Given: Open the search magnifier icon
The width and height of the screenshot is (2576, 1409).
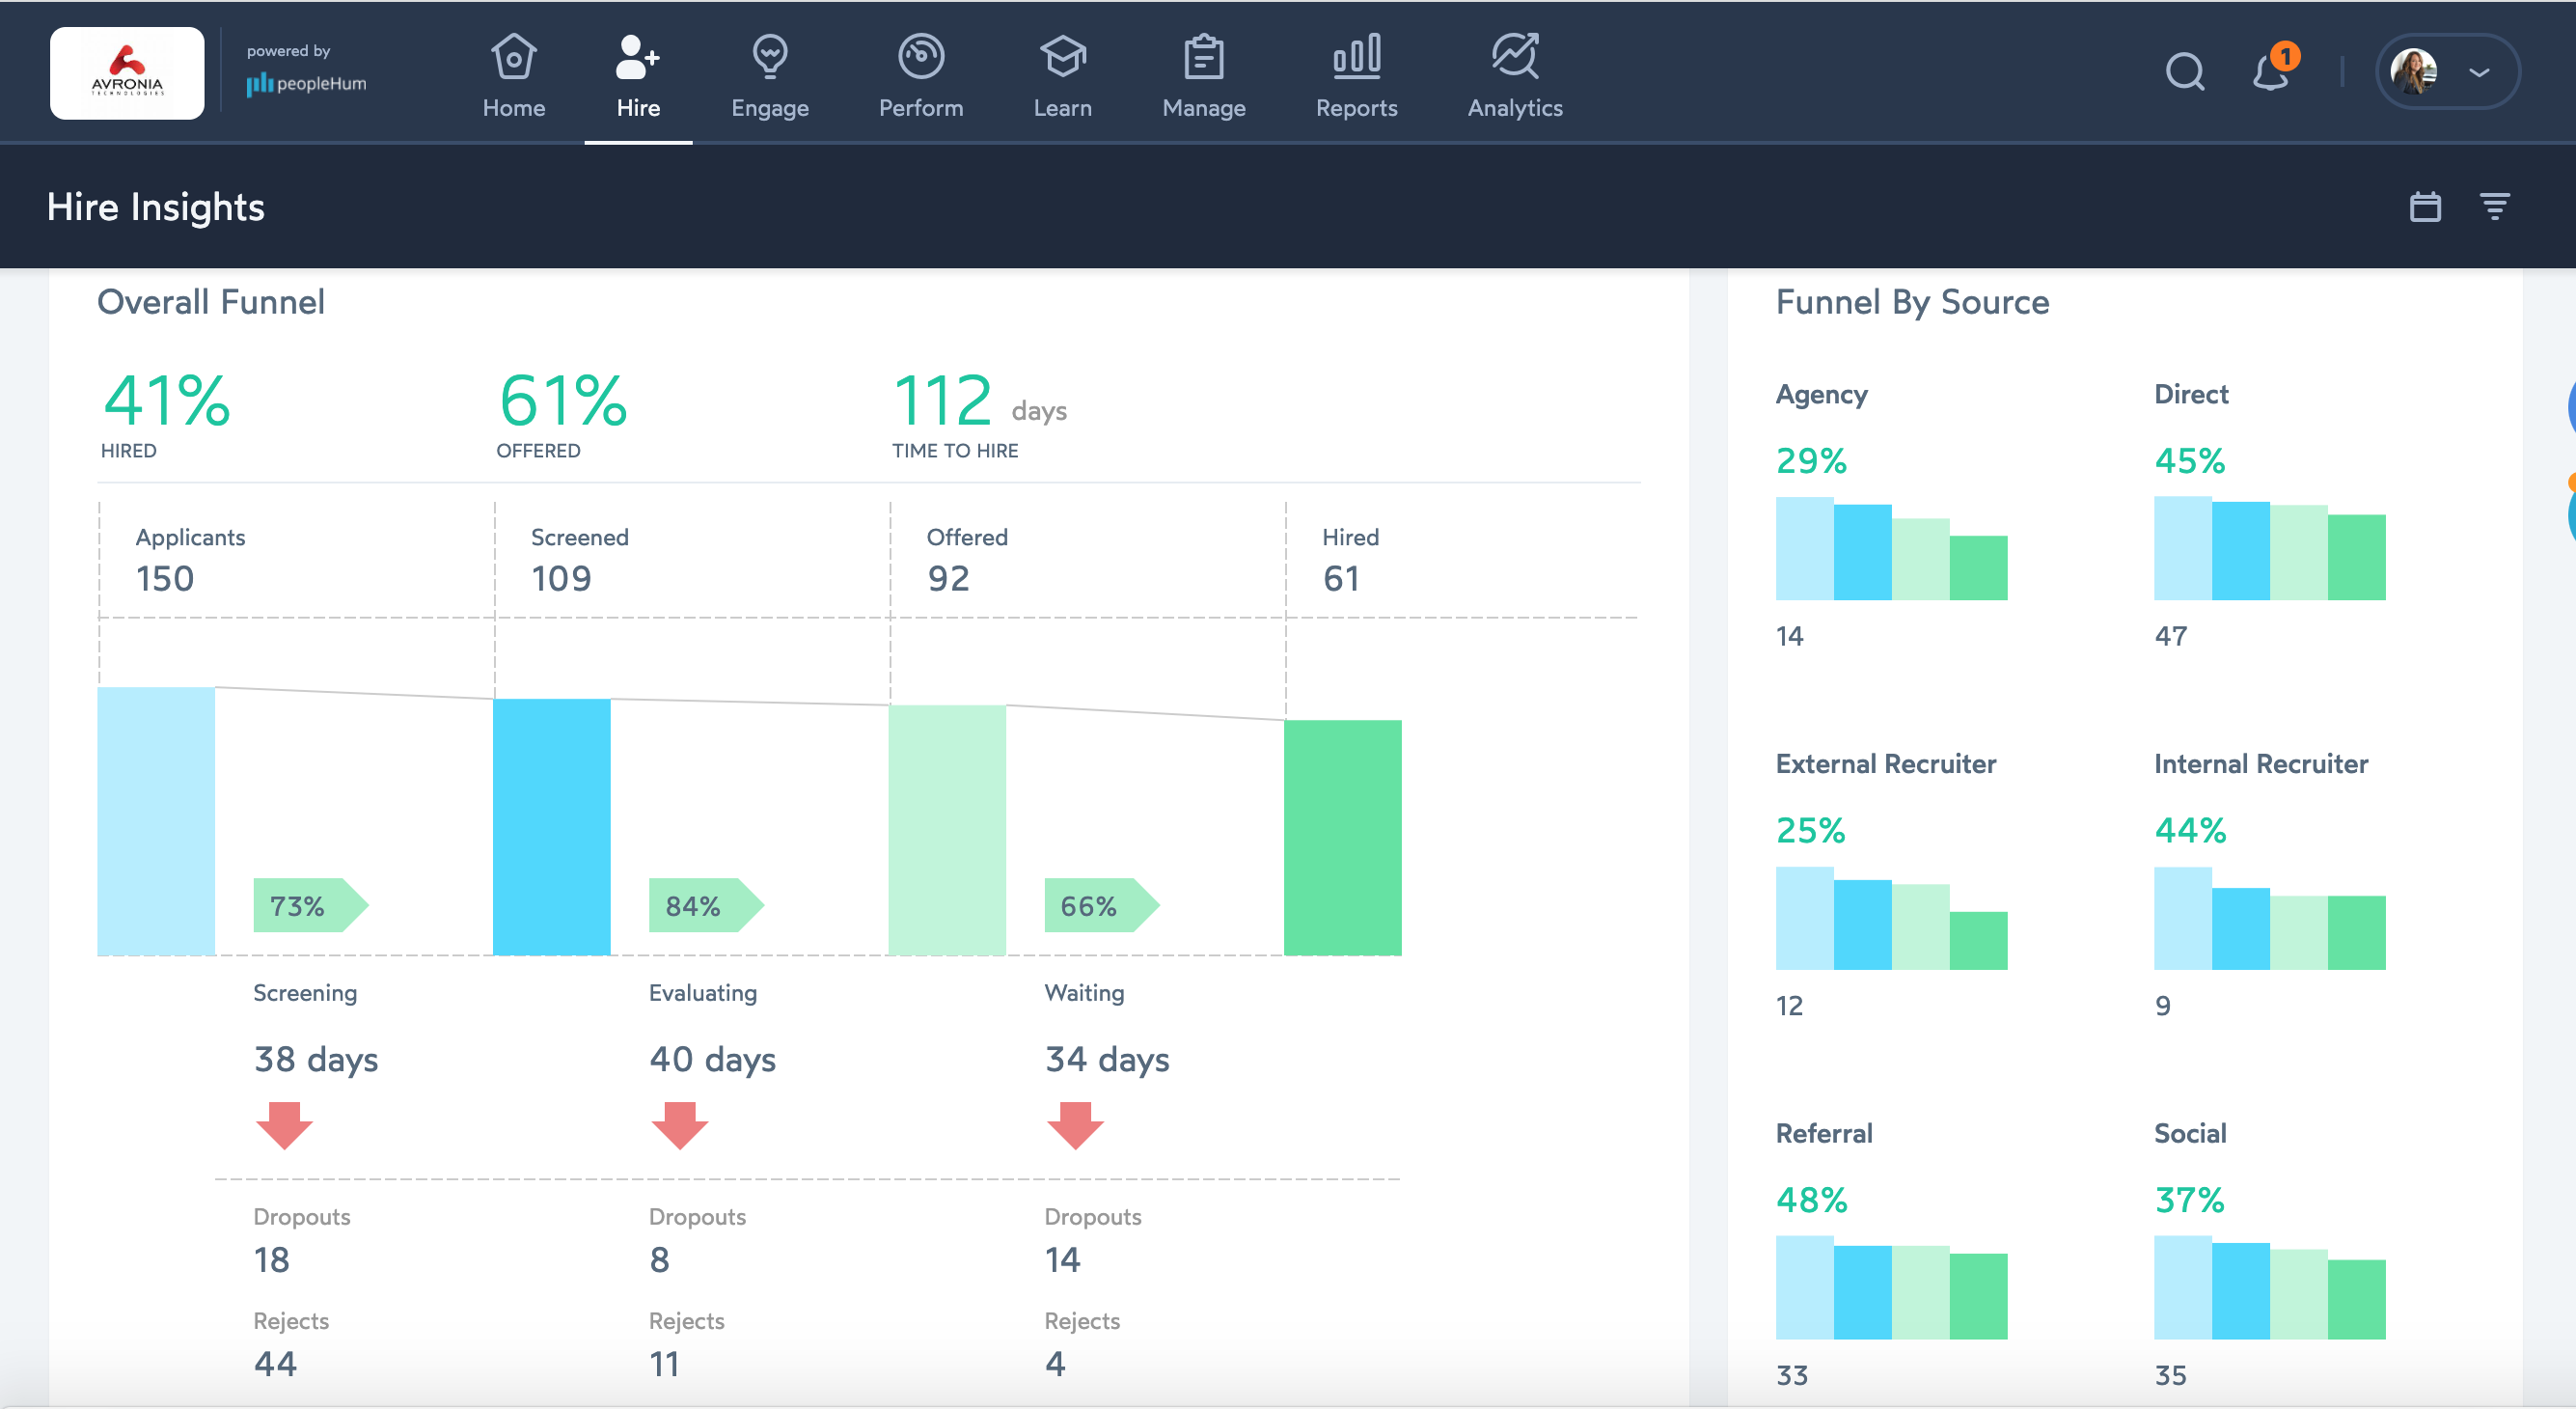Looking at the screenshot, I should [2184, 72].
